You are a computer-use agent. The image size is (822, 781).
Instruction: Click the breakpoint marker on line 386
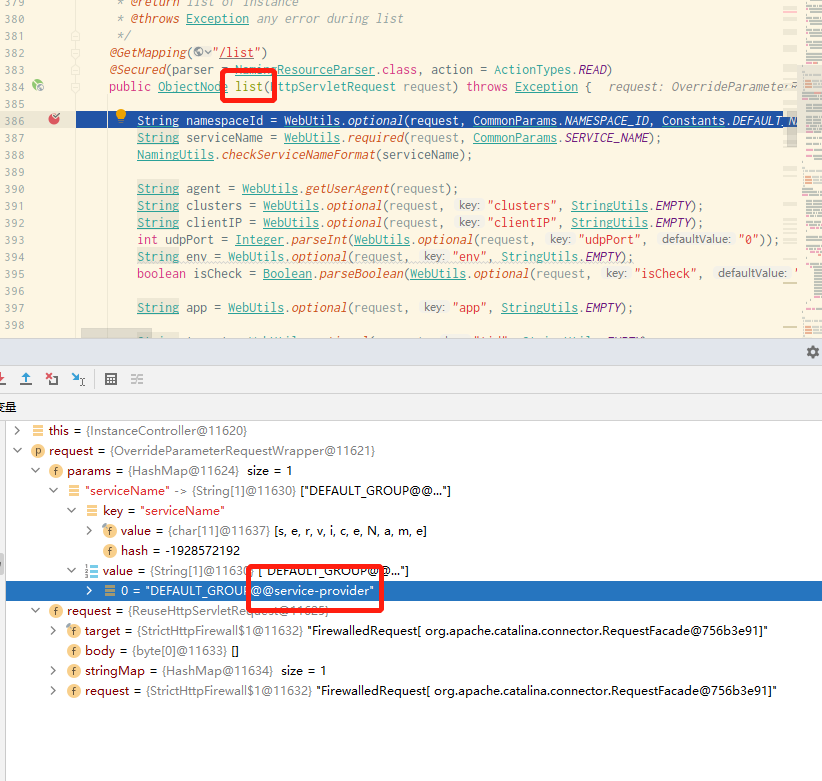click(x=54, y=119)
